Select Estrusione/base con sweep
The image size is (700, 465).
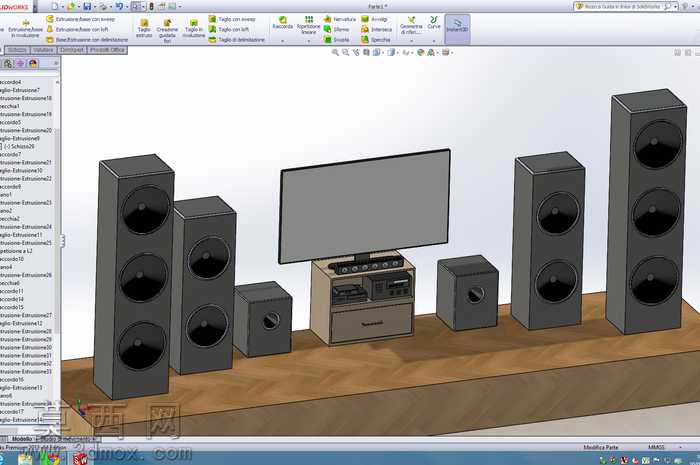click(81, 19)
